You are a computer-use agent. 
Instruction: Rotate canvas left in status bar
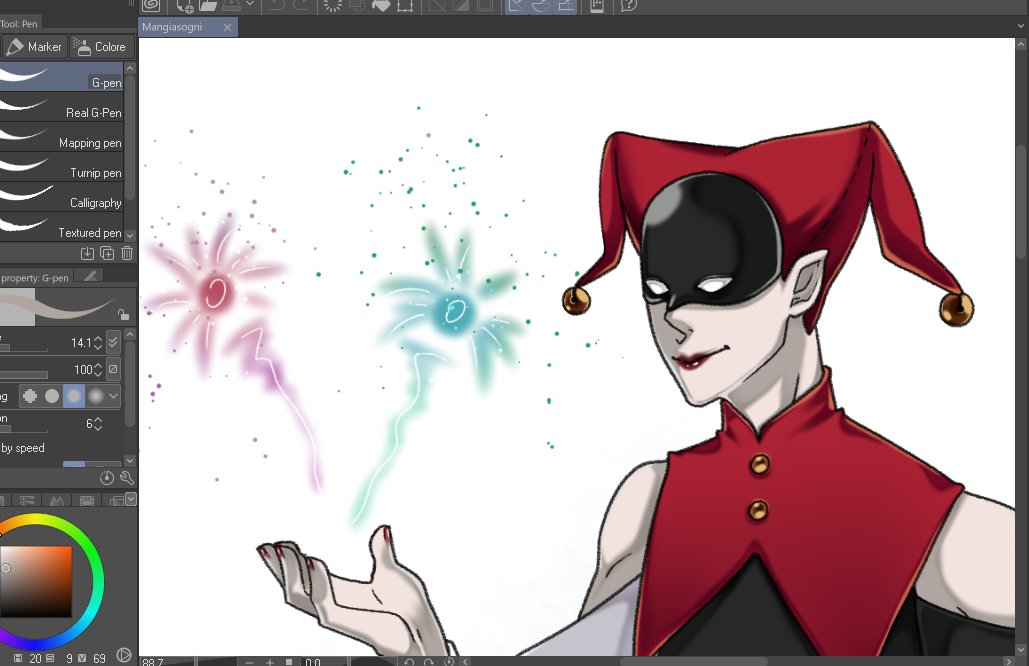click(x=408, y=661)
